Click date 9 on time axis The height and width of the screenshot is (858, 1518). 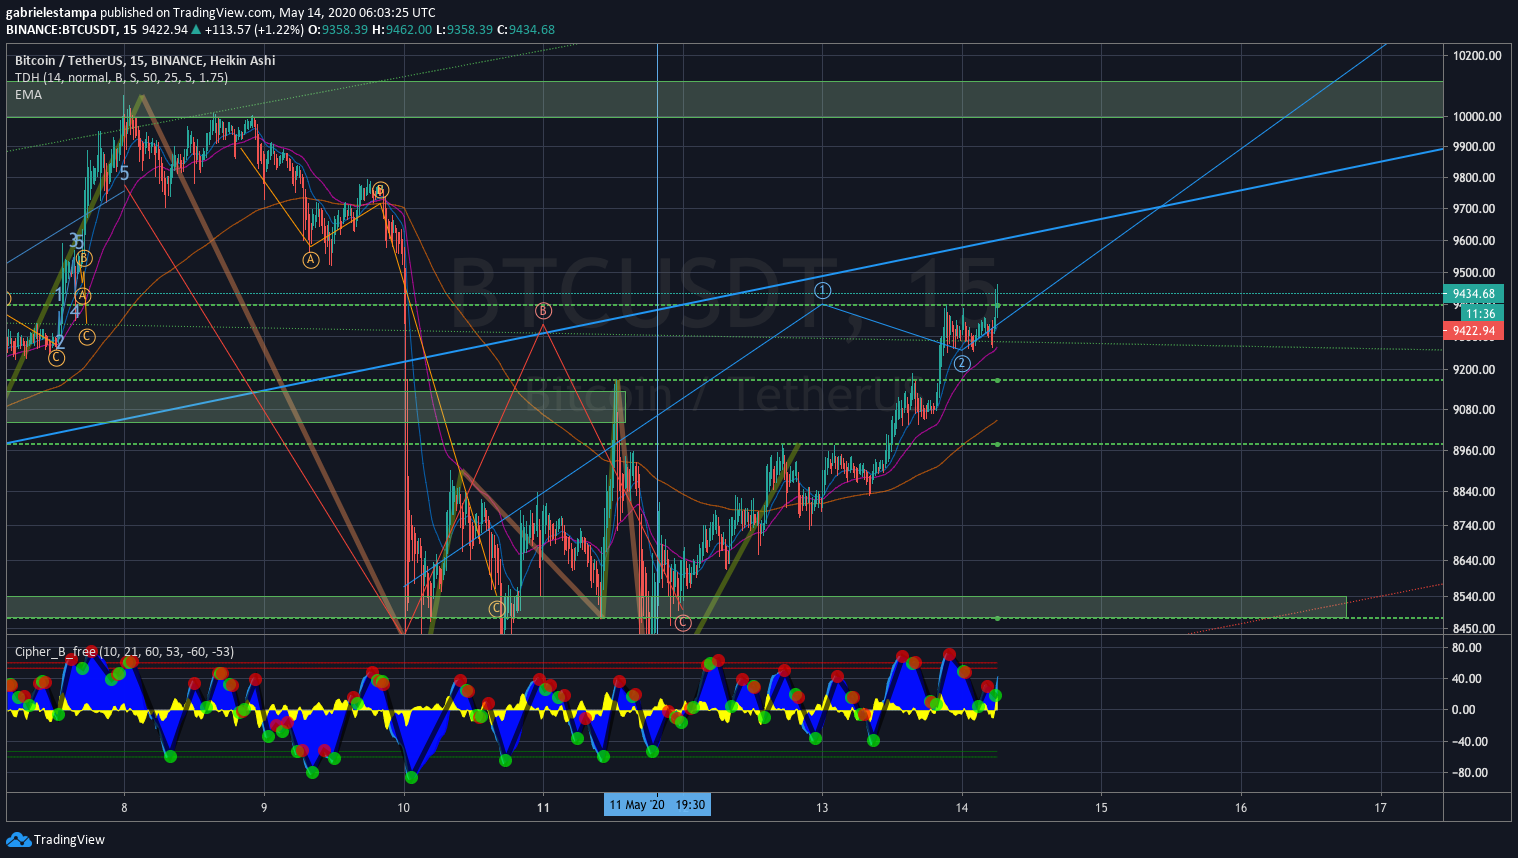pyautogui.click(x=264, y=808)
